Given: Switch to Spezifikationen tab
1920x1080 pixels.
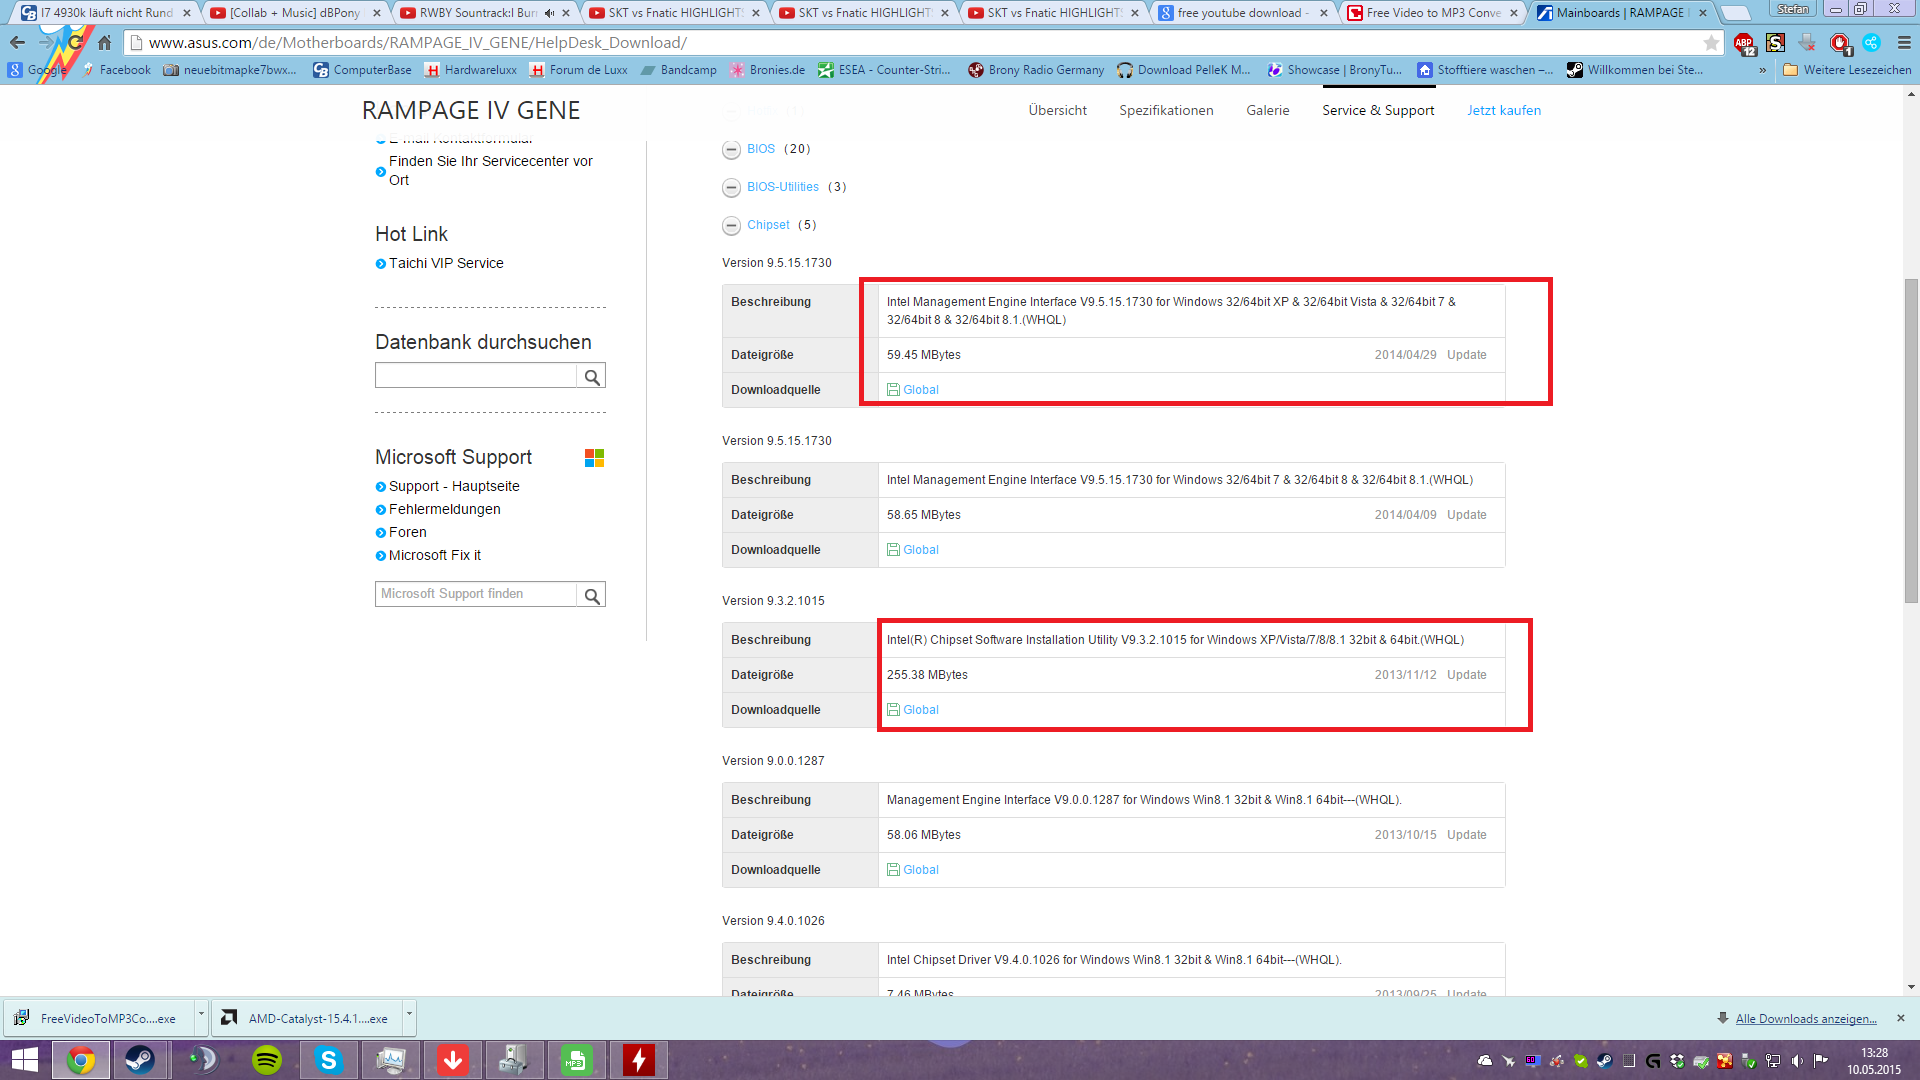Looking at the screenshot, I should coord(1166,110).
